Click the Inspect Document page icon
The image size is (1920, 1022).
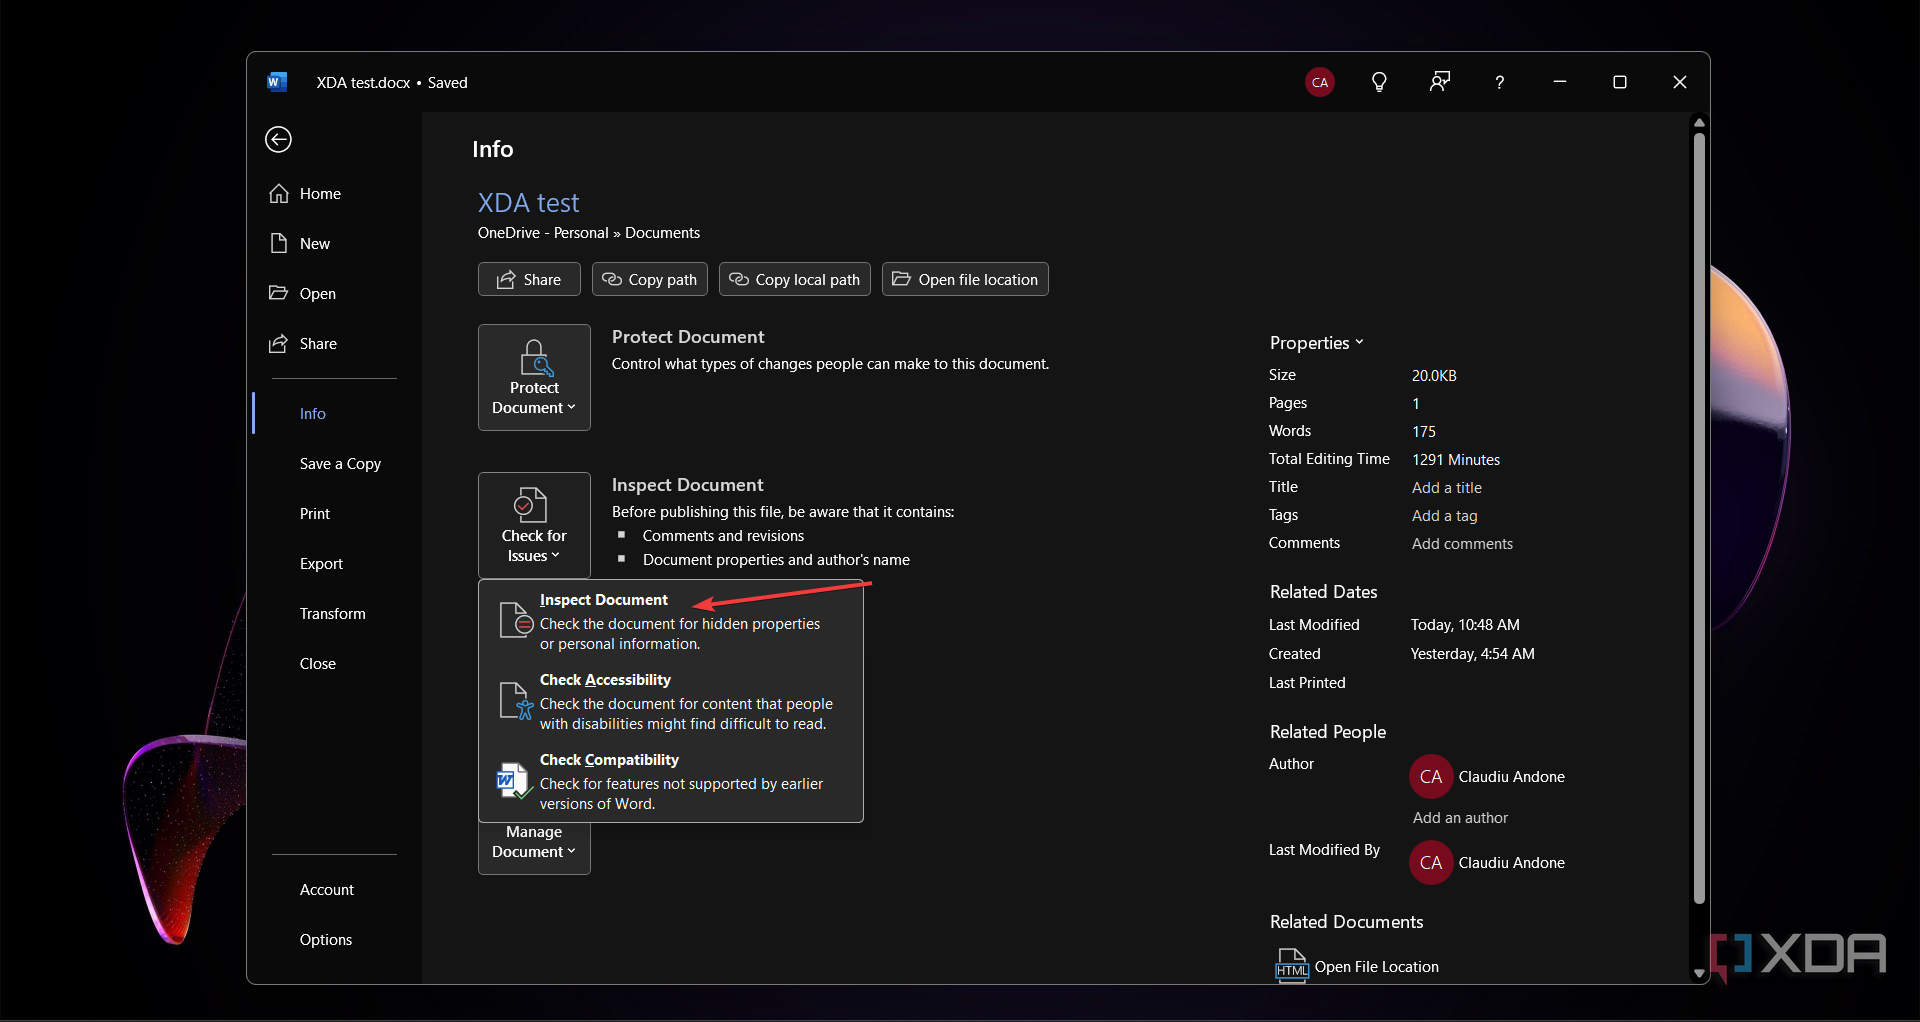tap(515, 620)
